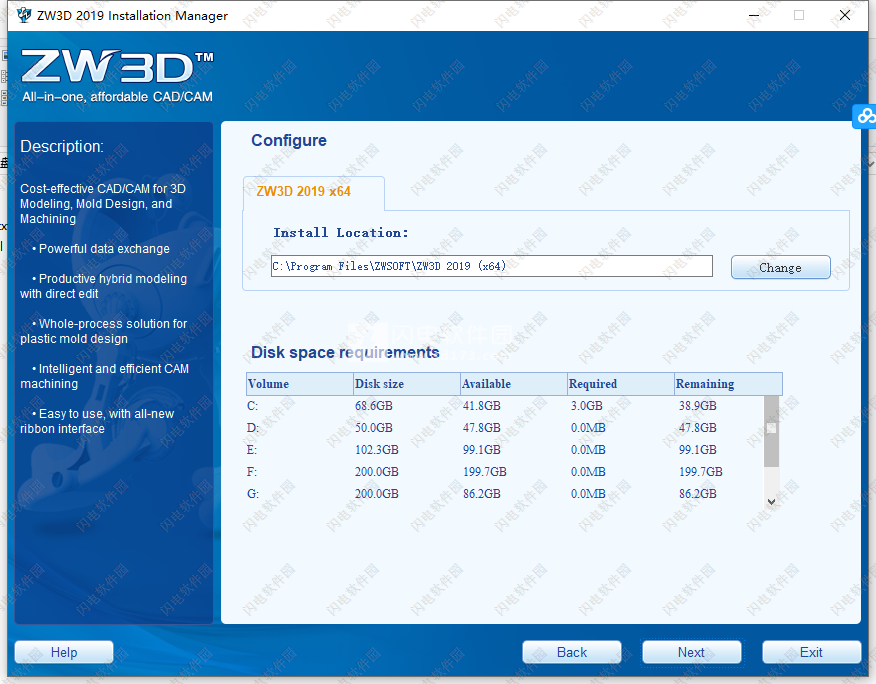The height and width of the screenshot is (684, 876).
Task: Go Back to the previous step
Action: point(572,652)
